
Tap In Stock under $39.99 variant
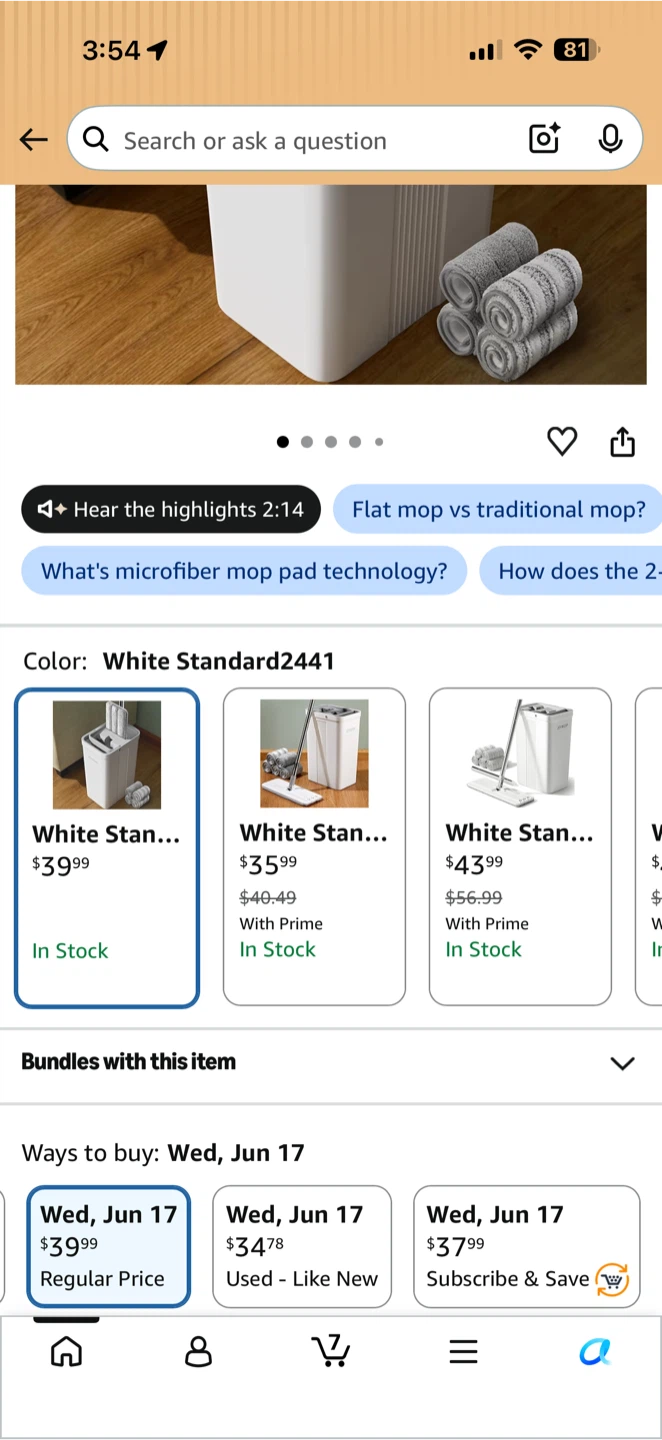coord(70,951)
